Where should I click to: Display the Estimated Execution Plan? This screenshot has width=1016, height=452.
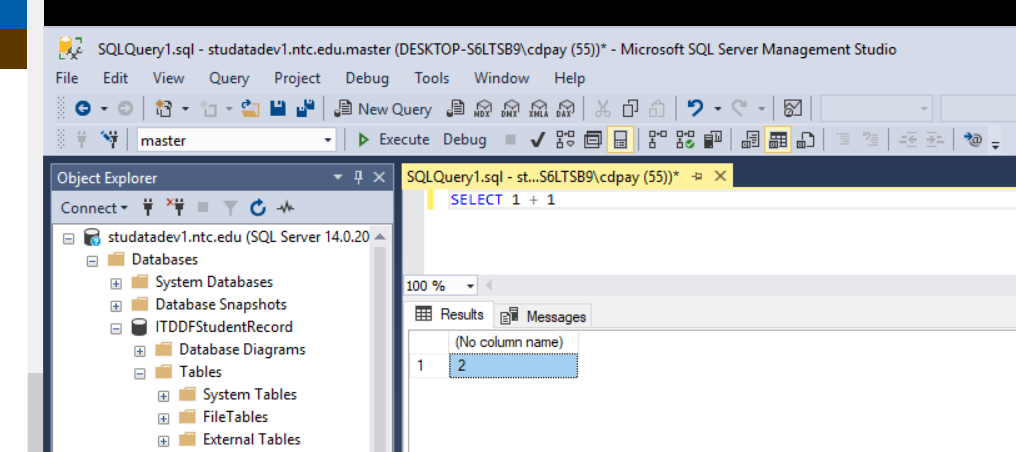(x=565, y=139)
